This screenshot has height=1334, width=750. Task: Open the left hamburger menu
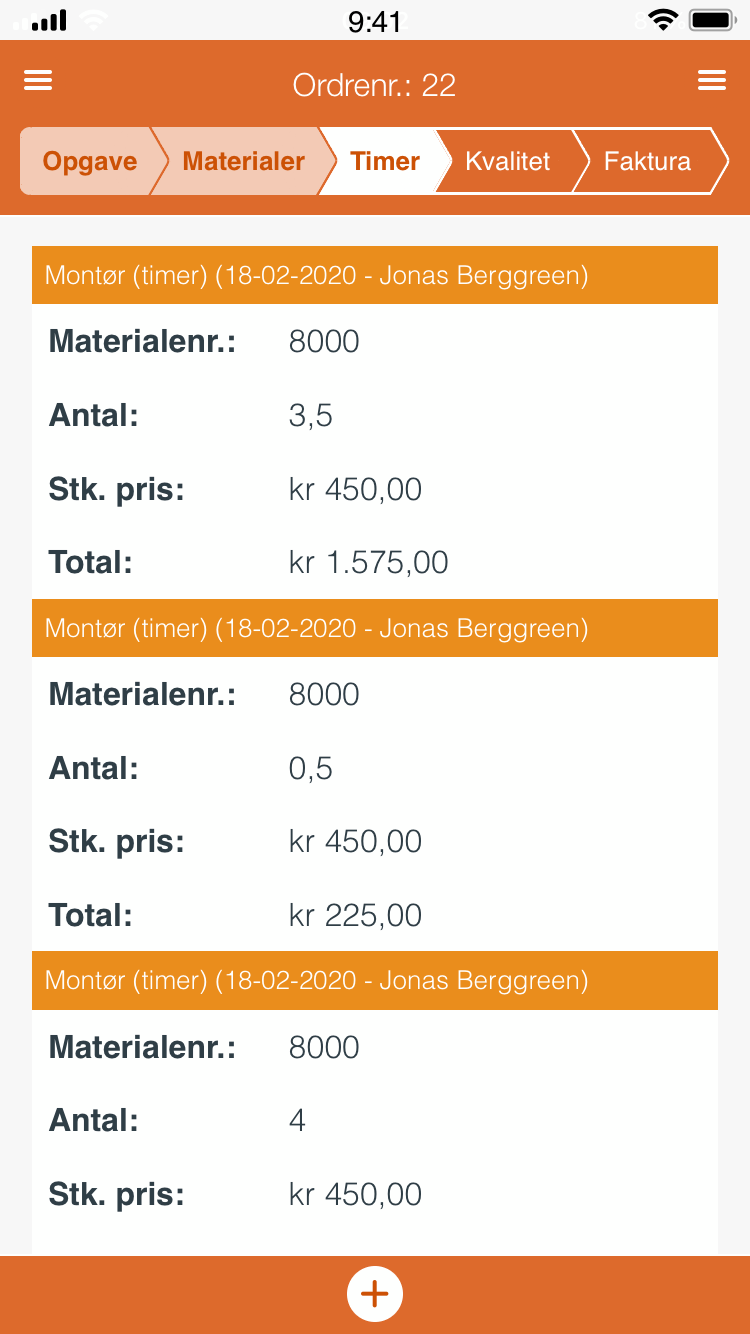(38, 82)
